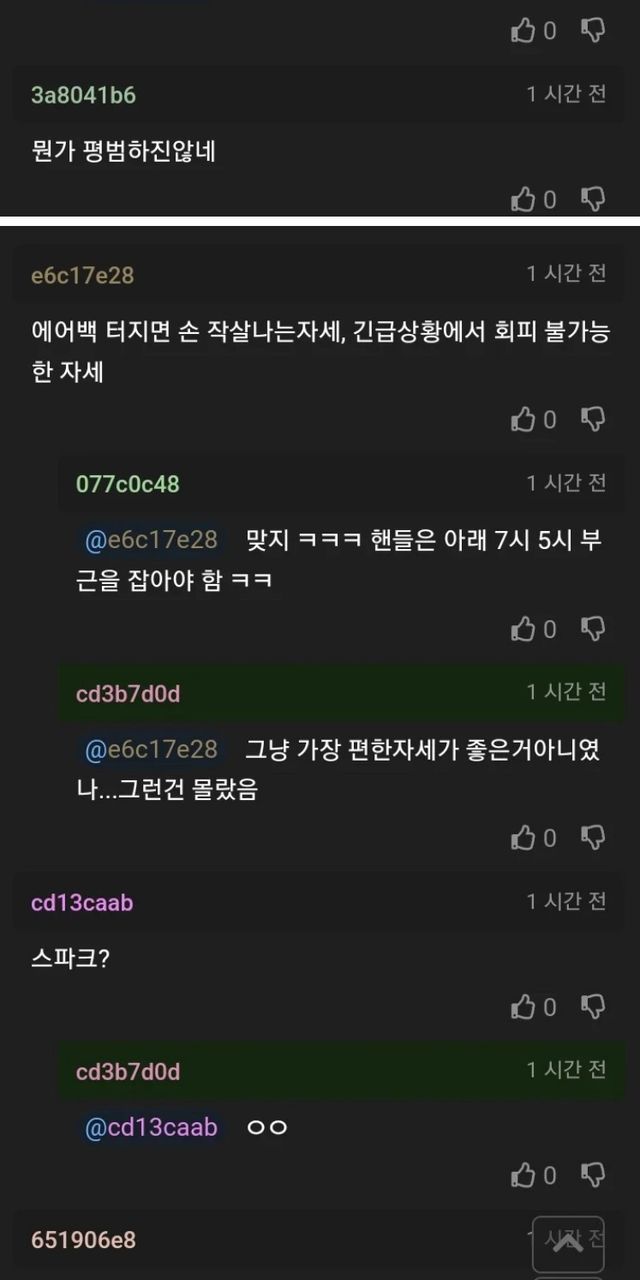Select username 651906e8 at the bottom
The width and height of the screenshot is (640, 1280).
pyautogui.click(x=83, y=1240)
